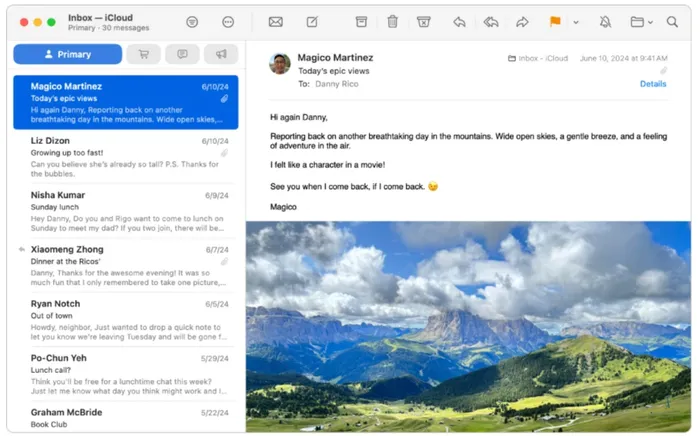
Task: Click the Danny Rico recipient name
Action: coord(337,84)
